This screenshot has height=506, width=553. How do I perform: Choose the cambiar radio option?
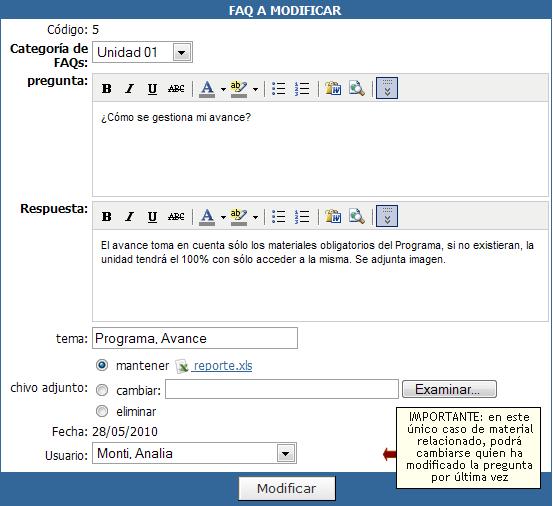[x=102, y=390]
